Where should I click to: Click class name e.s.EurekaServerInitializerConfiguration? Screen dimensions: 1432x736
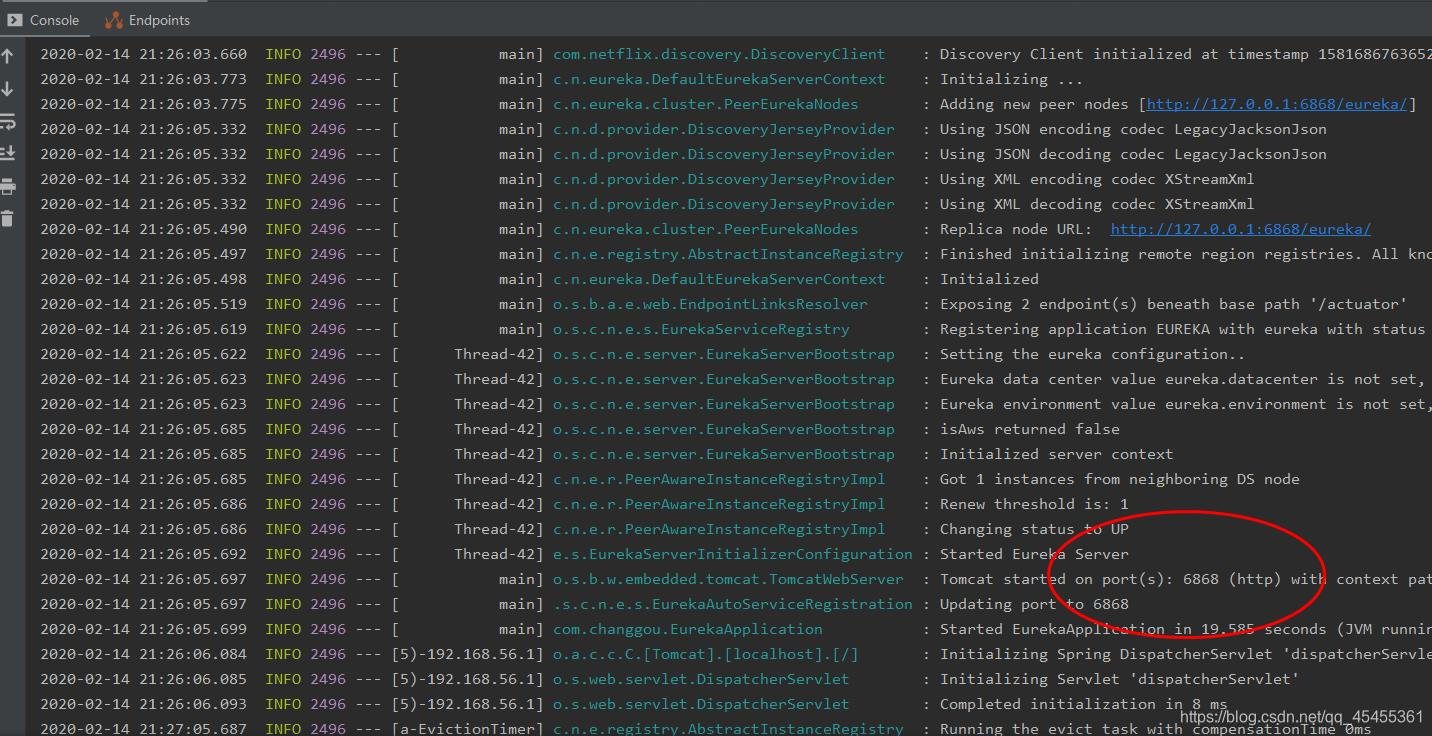pos(733,554)
